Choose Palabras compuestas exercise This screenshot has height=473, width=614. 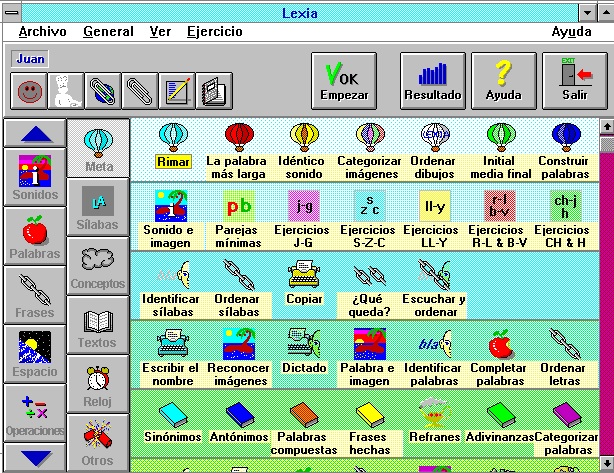304,428
